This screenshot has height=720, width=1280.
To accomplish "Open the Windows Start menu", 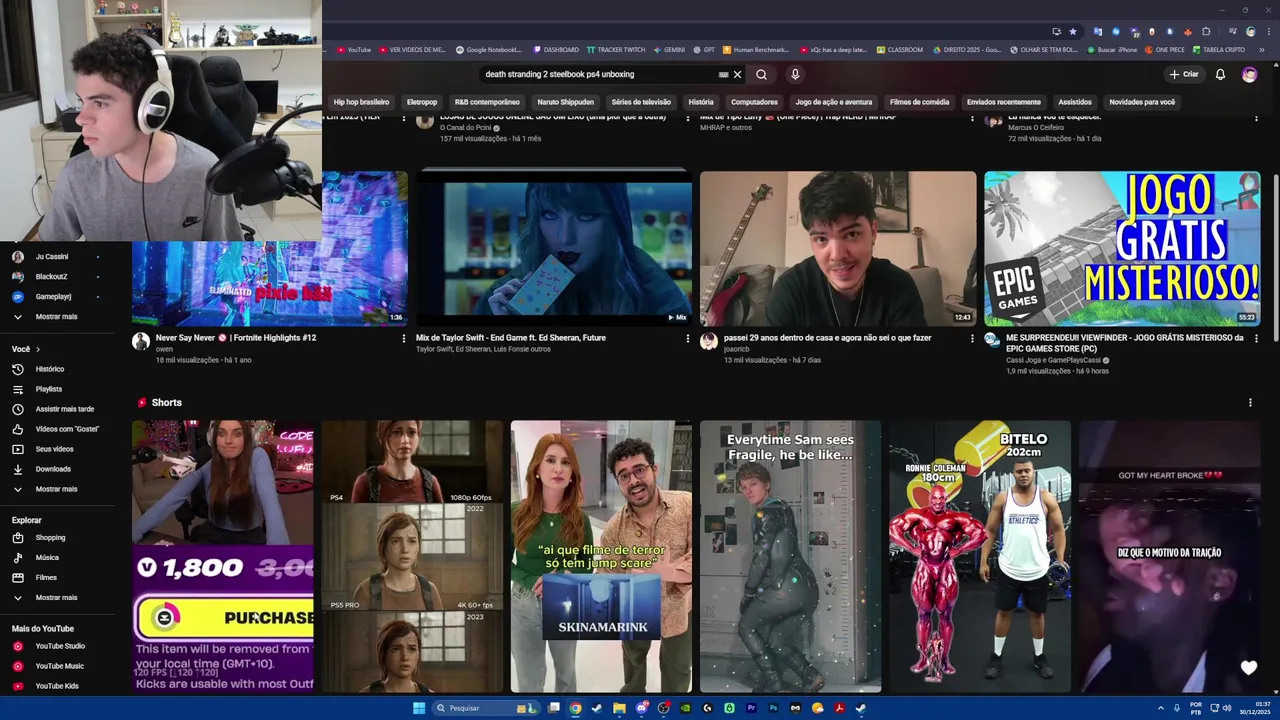I will click(x=419, y=708).
